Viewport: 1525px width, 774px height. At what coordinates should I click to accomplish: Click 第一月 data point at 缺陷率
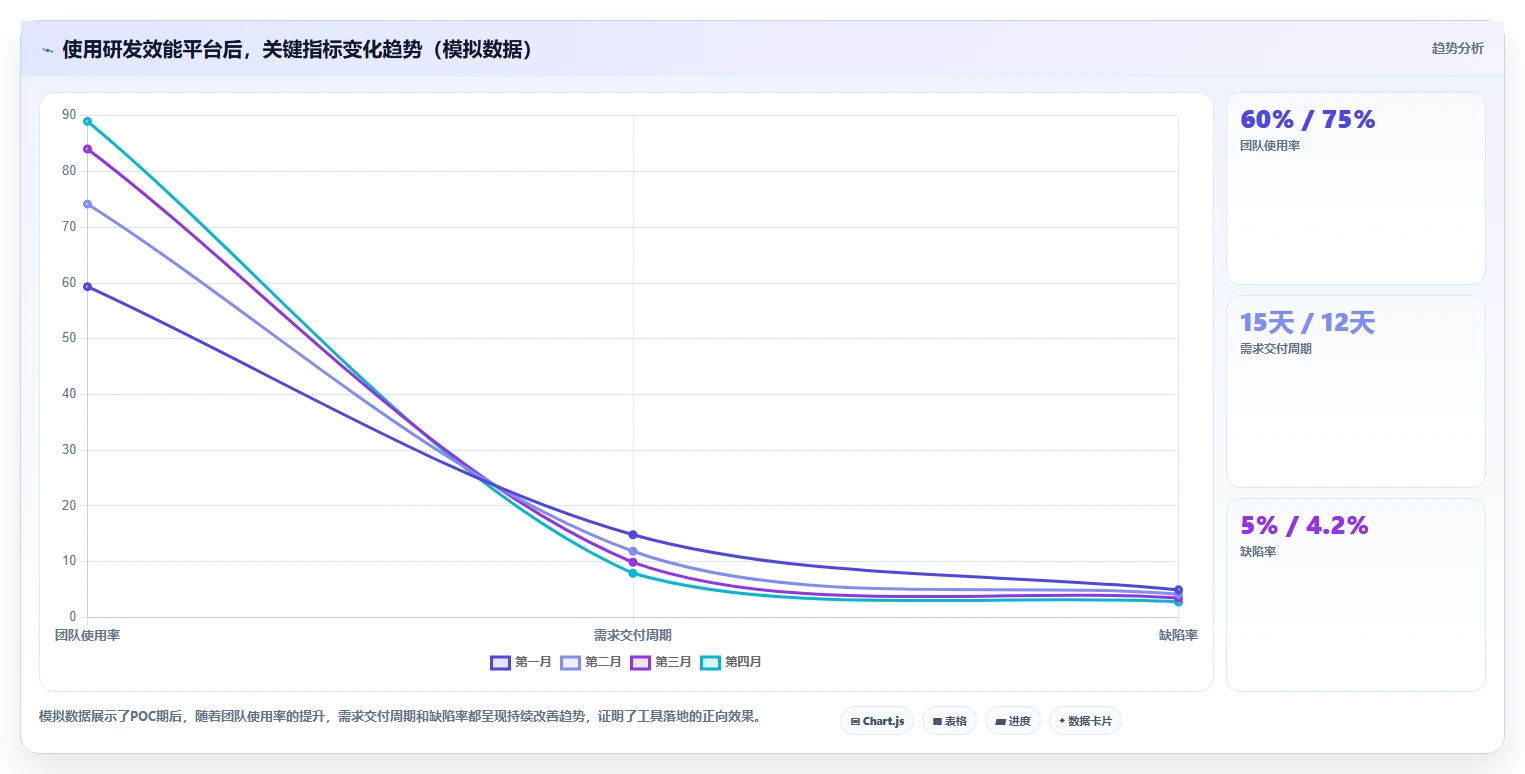click(1179, 590)
